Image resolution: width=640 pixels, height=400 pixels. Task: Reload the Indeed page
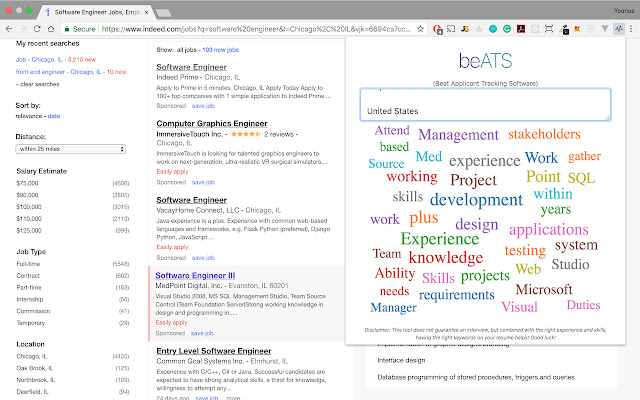[x=37, y=29]
